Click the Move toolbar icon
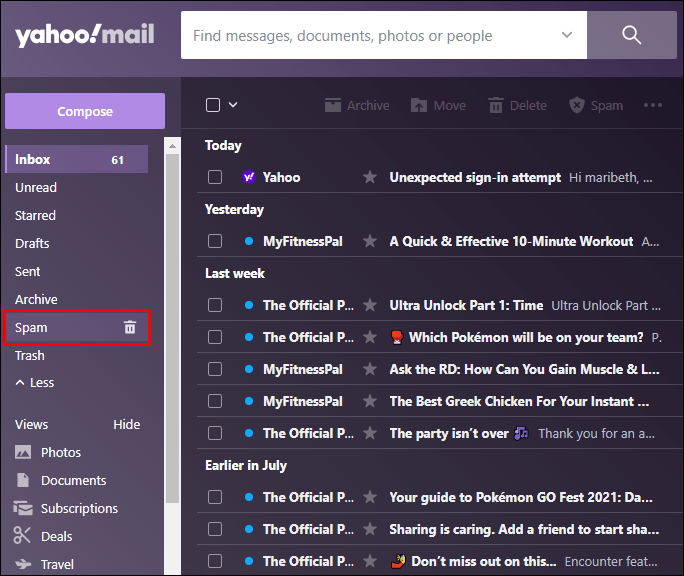The image size is (684, 576). (x=419, y=105)
